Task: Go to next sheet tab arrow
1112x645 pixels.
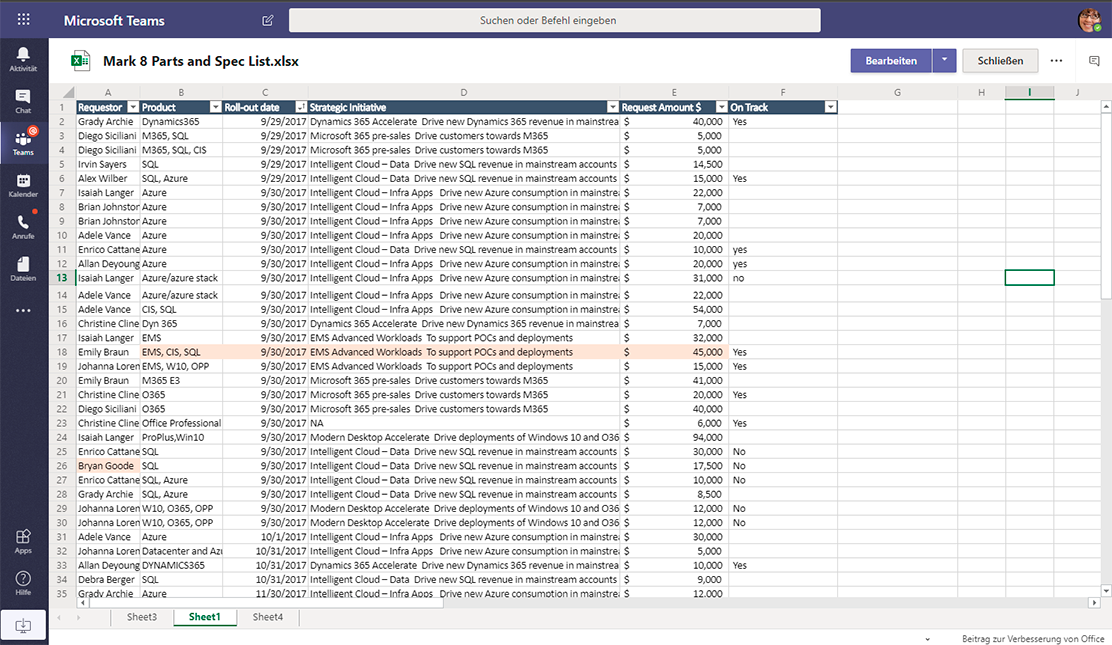Action: [x=77, y=617]
